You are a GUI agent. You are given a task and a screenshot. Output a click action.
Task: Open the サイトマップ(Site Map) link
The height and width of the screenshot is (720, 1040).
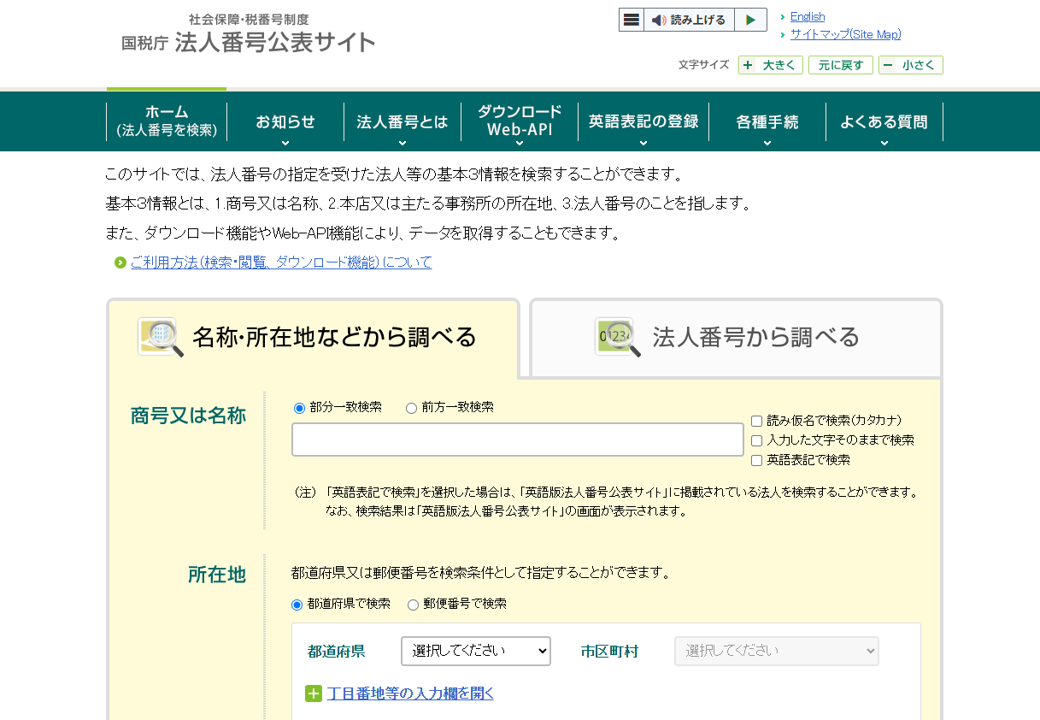click(845, 34)
